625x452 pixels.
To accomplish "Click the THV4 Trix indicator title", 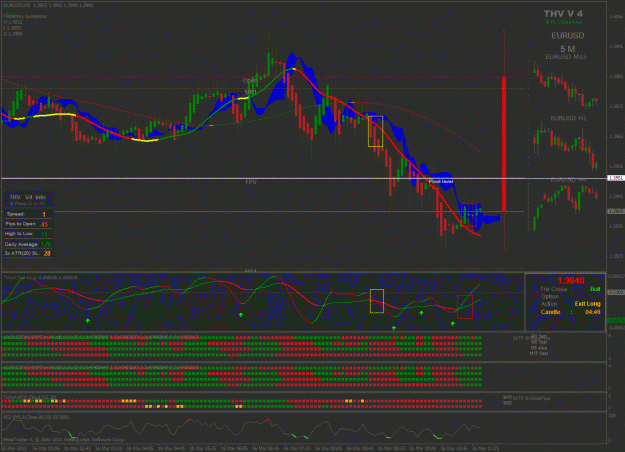I will [x=41, y=277].
